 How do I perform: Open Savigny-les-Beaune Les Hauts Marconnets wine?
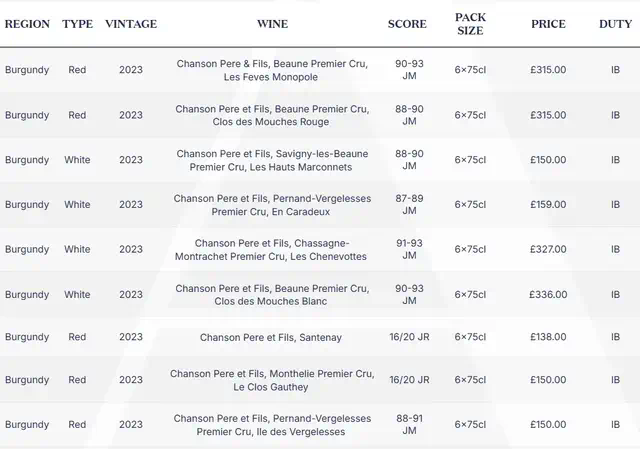click(x=272, y=160)
